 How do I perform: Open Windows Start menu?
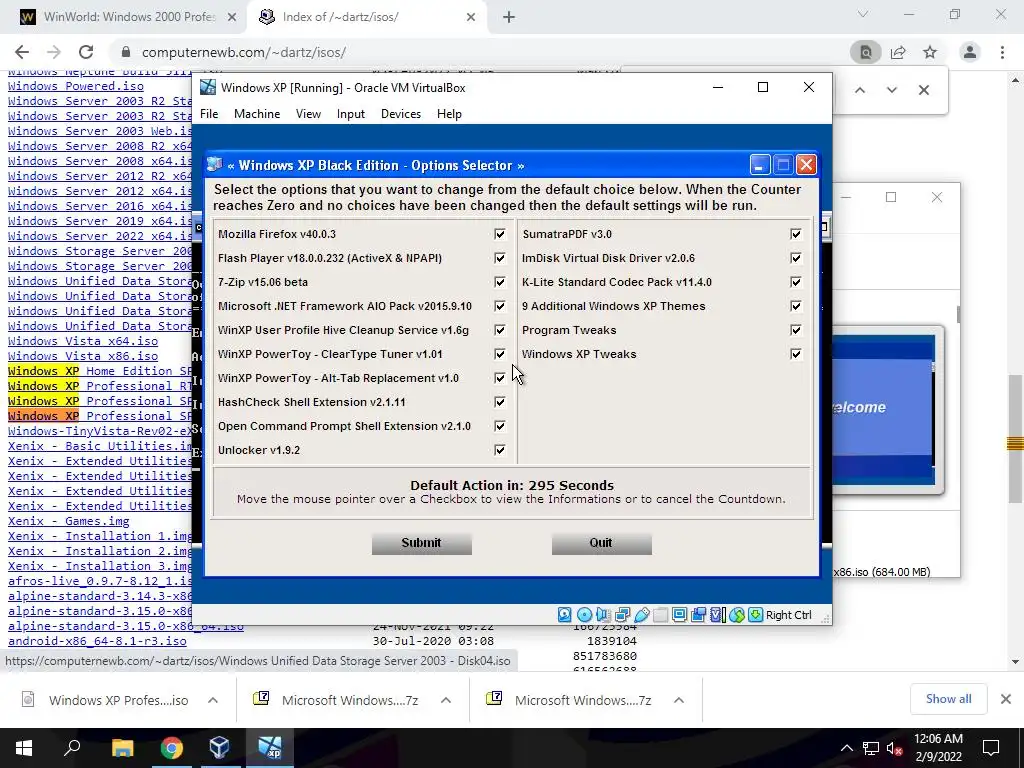pos(24,748)
